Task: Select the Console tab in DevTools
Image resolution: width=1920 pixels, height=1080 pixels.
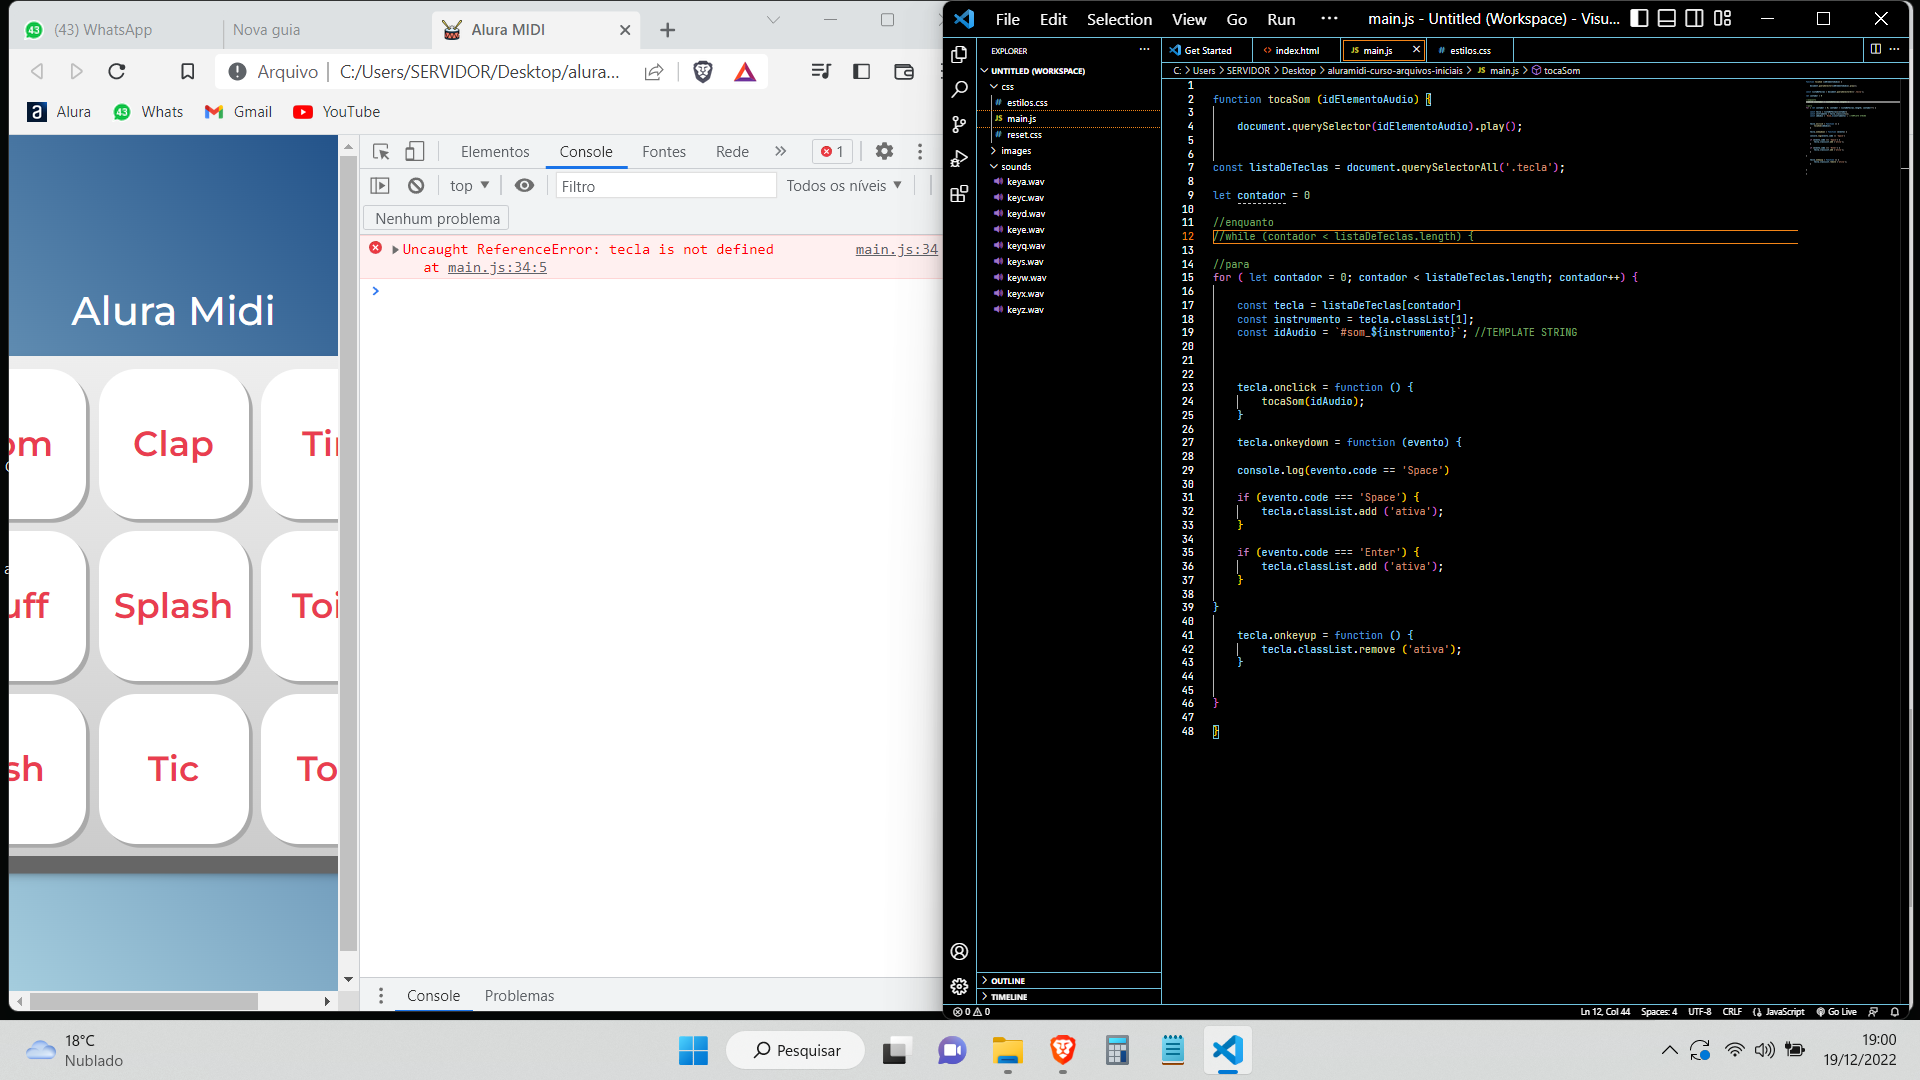Action: (585, 150)
